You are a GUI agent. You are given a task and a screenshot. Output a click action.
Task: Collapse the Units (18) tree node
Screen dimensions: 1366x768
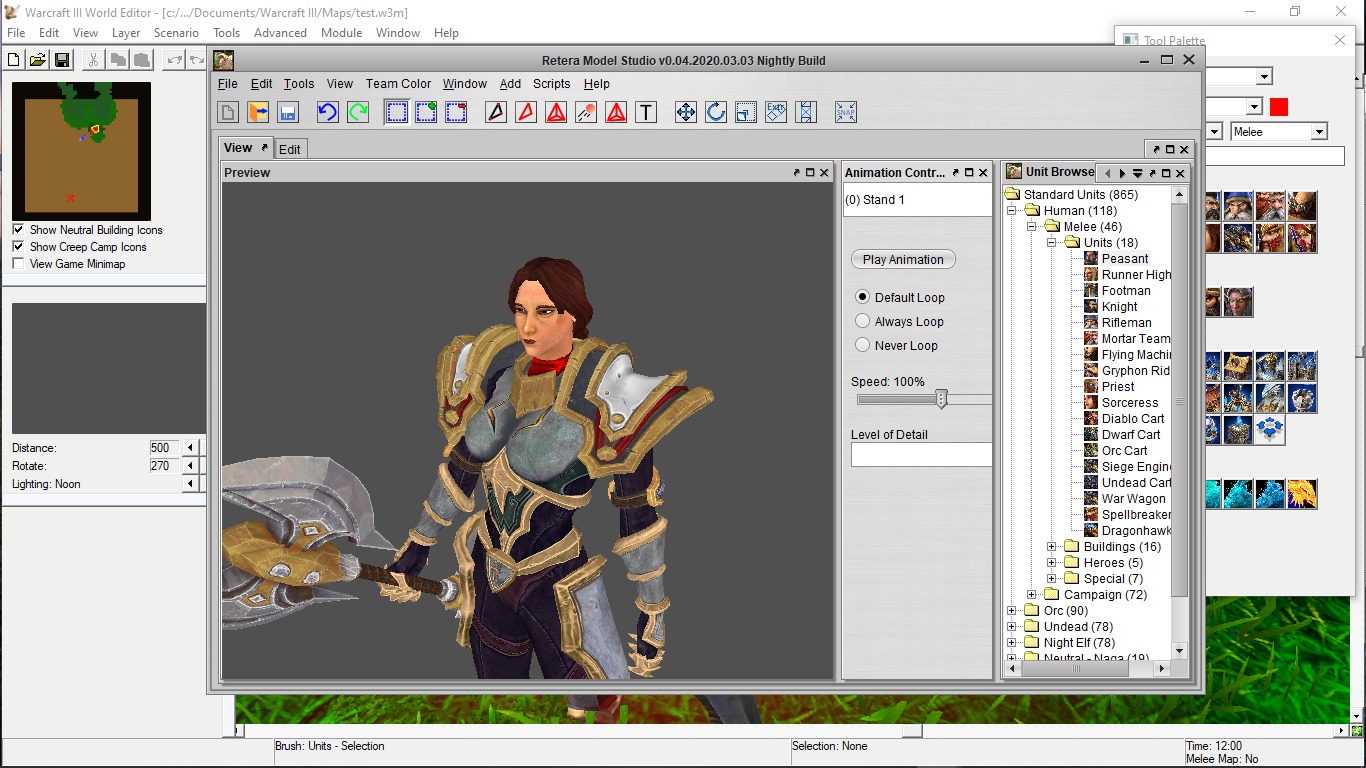coord(1052,243)
